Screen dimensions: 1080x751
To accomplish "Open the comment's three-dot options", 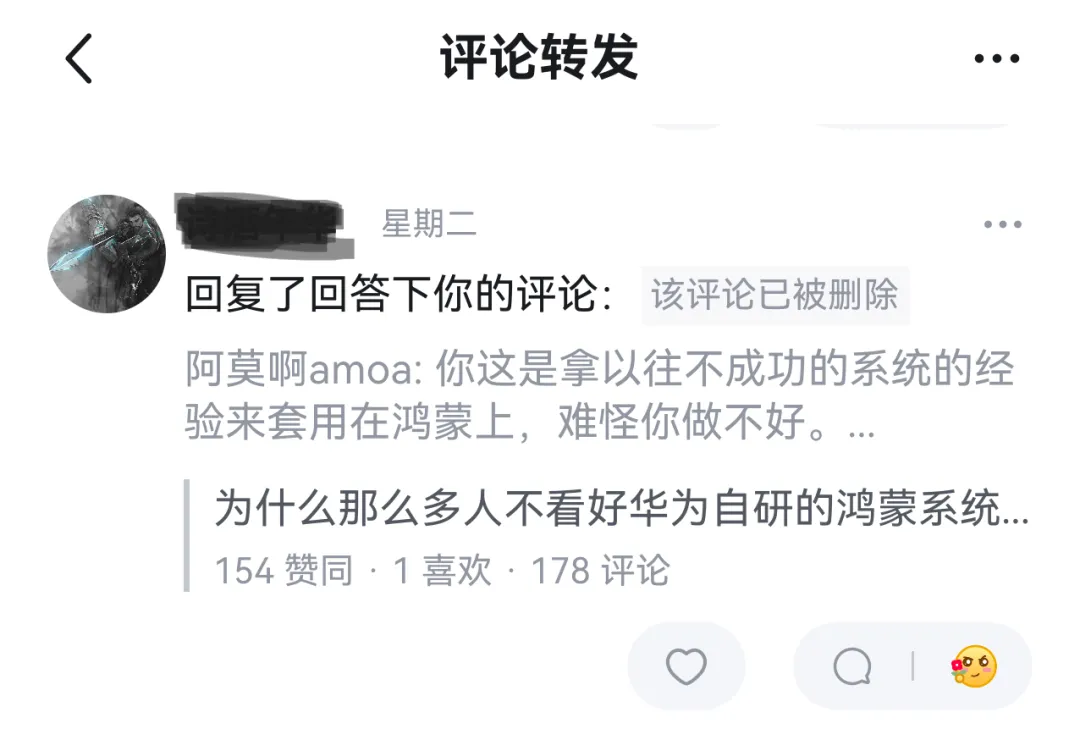I will point(1002,224).
